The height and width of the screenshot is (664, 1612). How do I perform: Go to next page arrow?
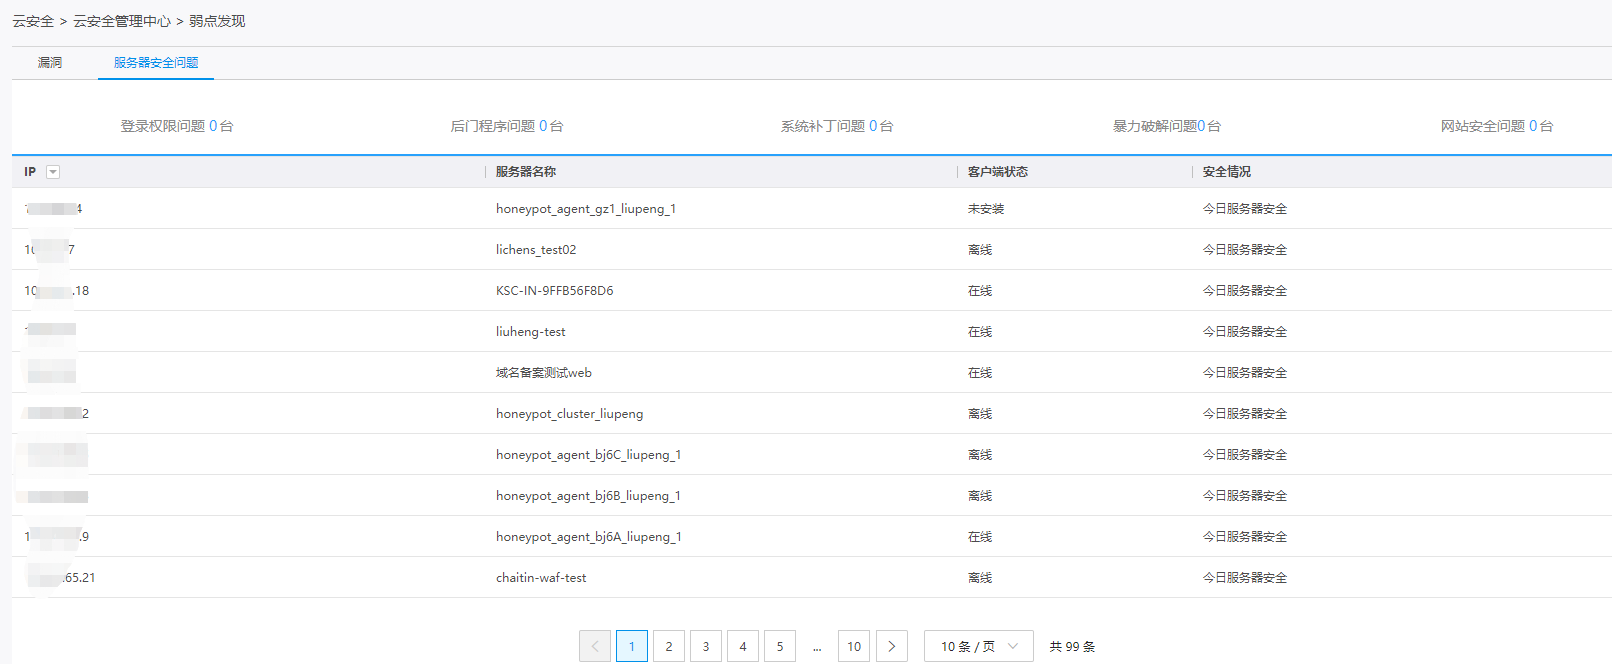pos(892,646)
